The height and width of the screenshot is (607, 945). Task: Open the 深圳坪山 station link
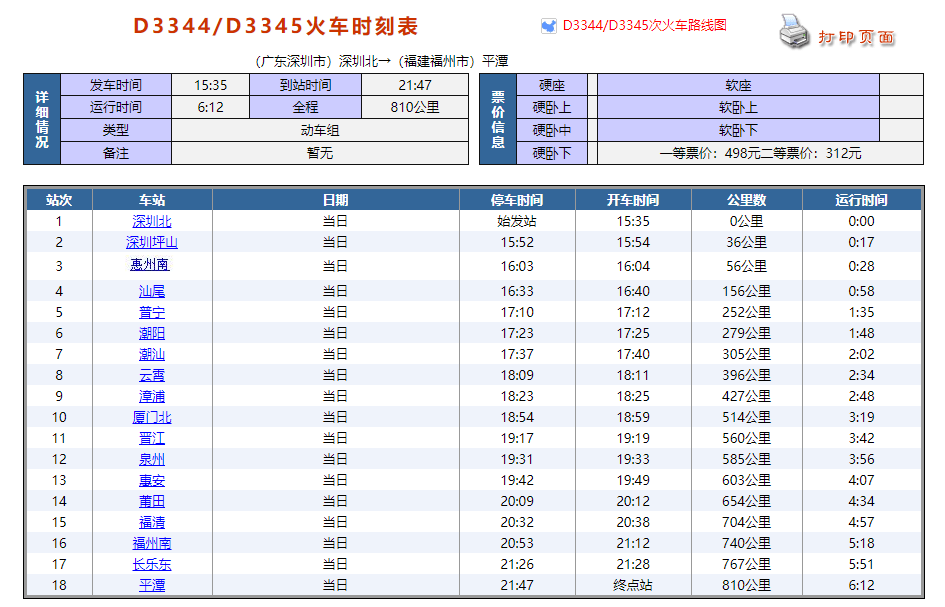tap(152, 242)
